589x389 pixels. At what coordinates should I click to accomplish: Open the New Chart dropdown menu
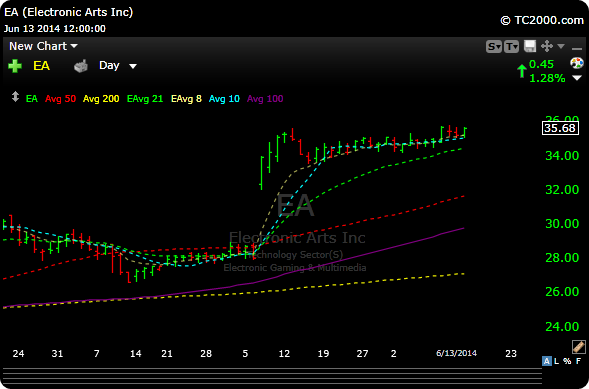(43, 46)
